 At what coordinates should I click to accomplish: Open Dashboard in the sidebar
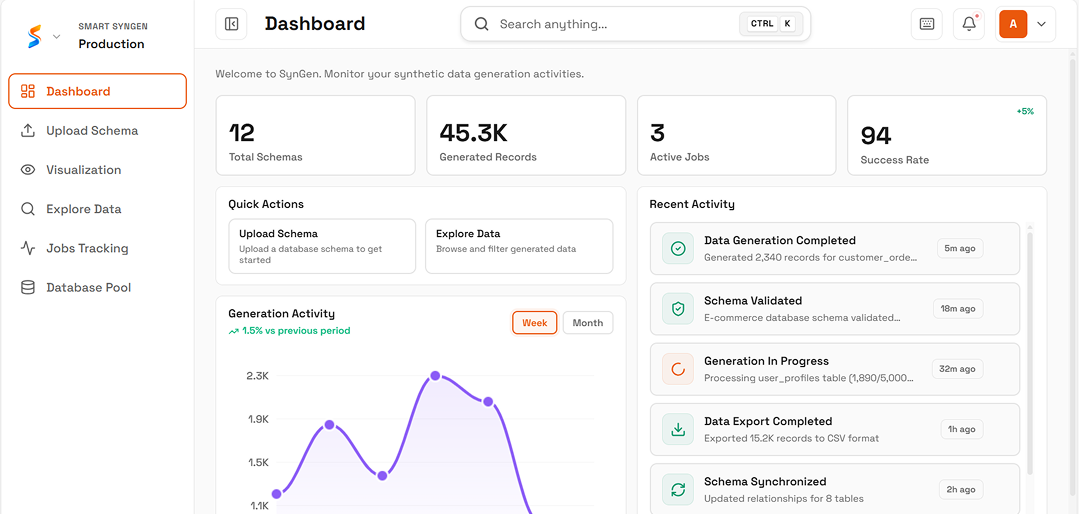(x=97, y=91)
